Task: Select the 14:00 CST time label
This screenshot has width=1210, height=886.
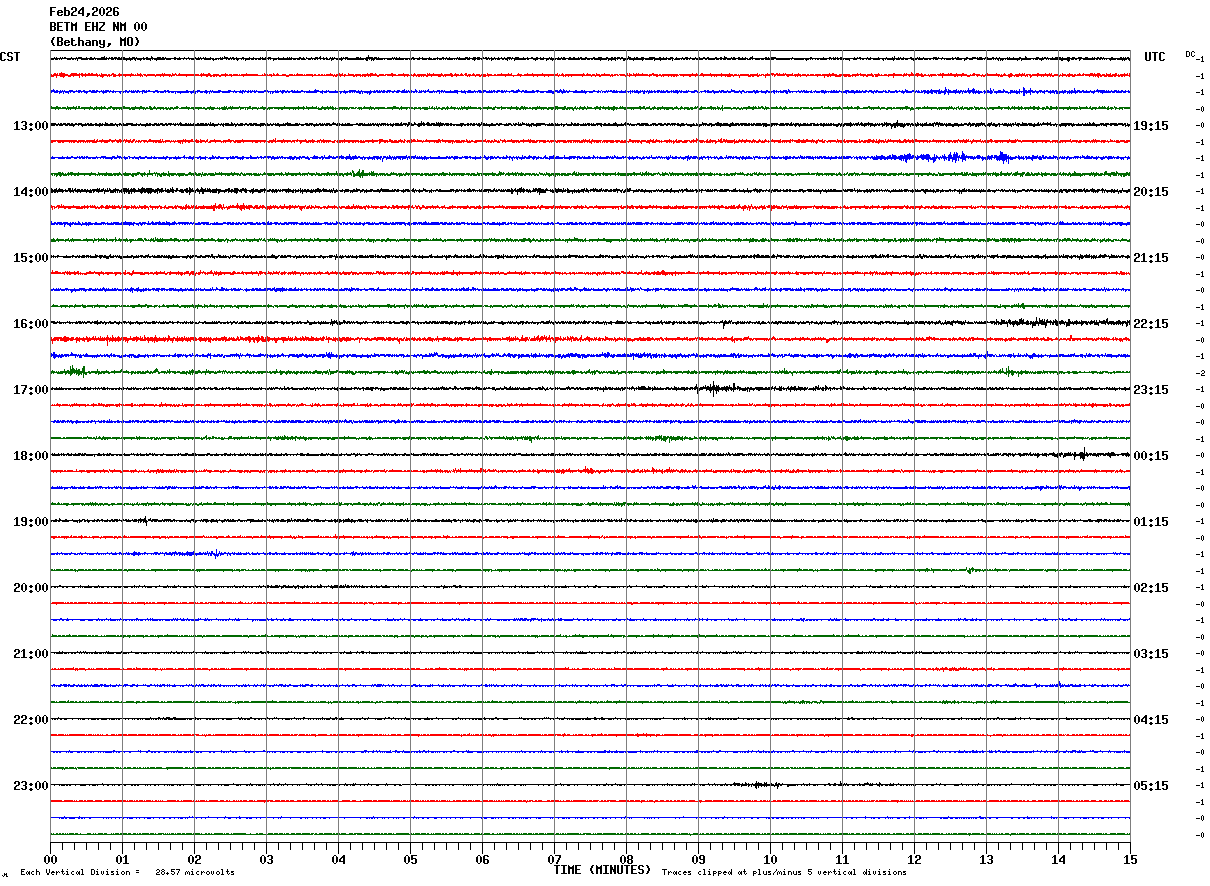Action: (31, 192)
